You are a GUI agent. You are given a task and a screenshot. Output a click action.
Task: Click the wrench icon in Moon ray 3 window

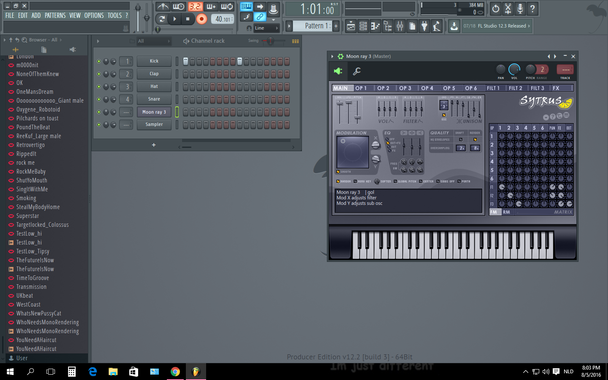(357, 71)
